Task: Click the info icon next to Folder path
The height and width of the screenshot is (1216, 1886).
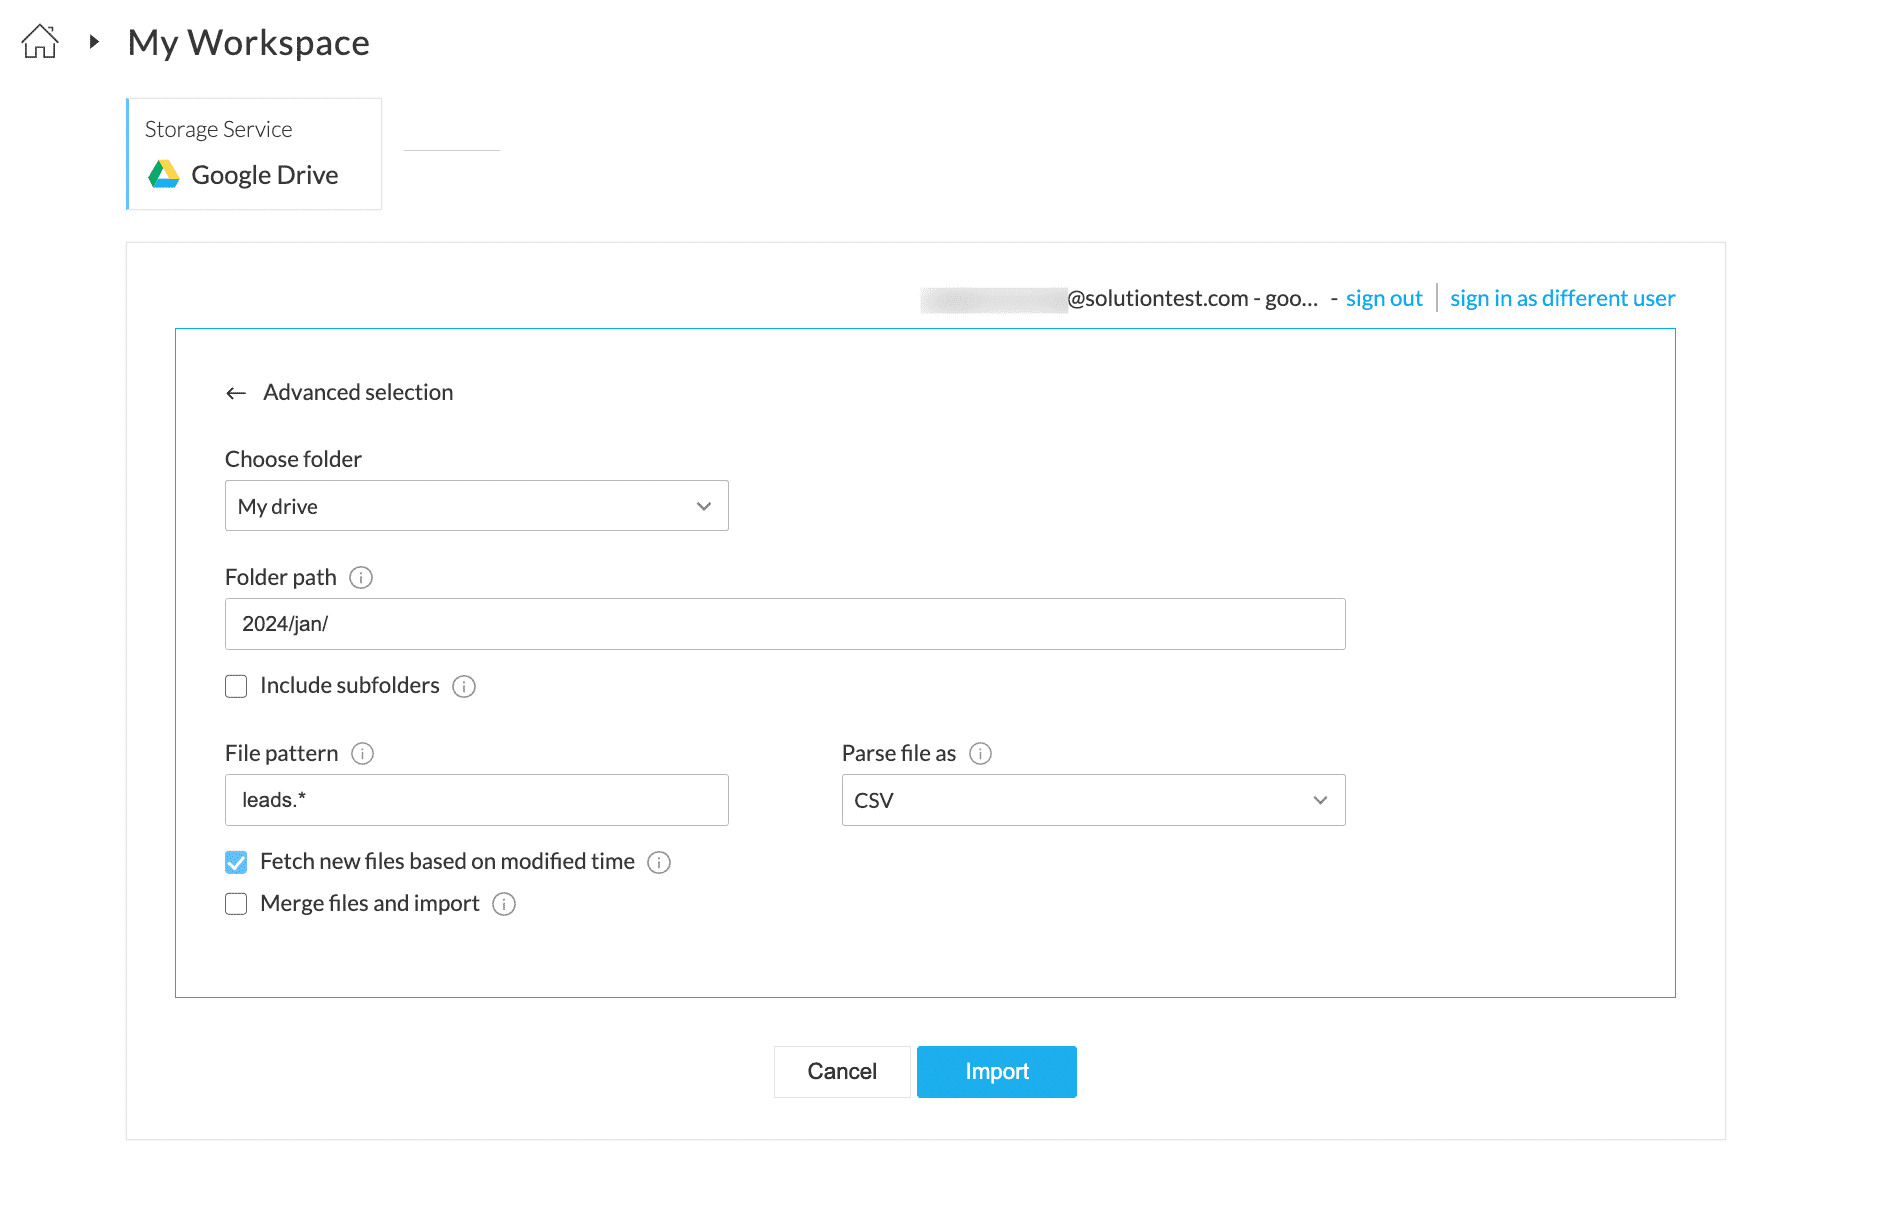Action: [361, 578]
